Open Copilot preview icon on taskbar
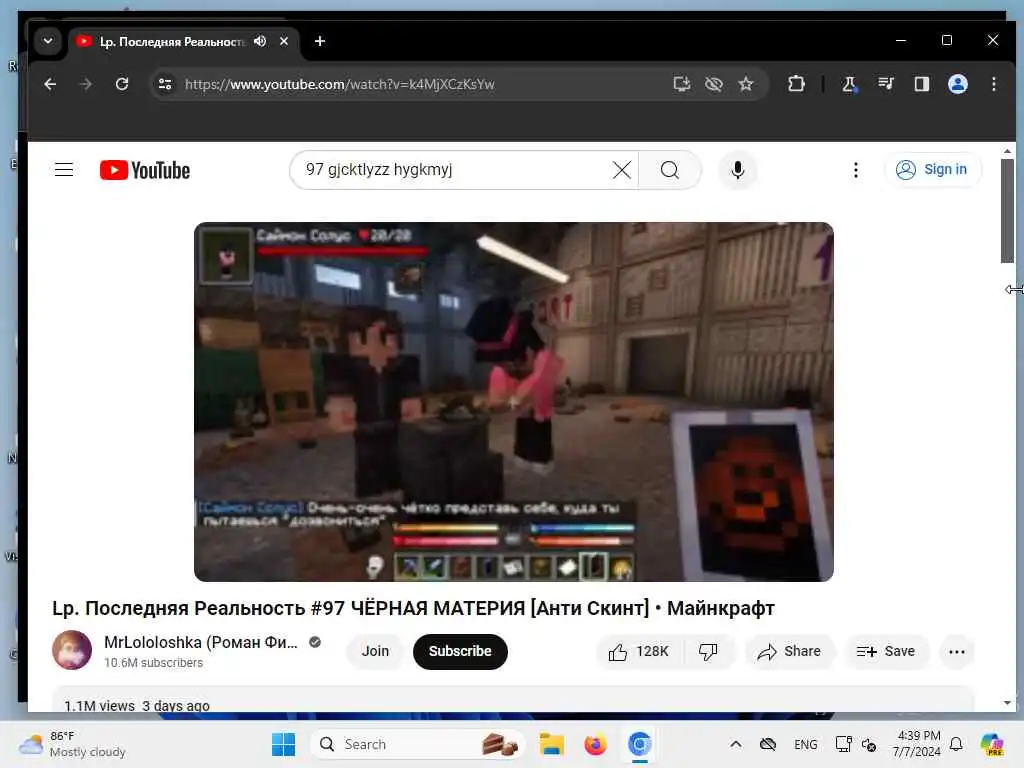 pos(992,744)
